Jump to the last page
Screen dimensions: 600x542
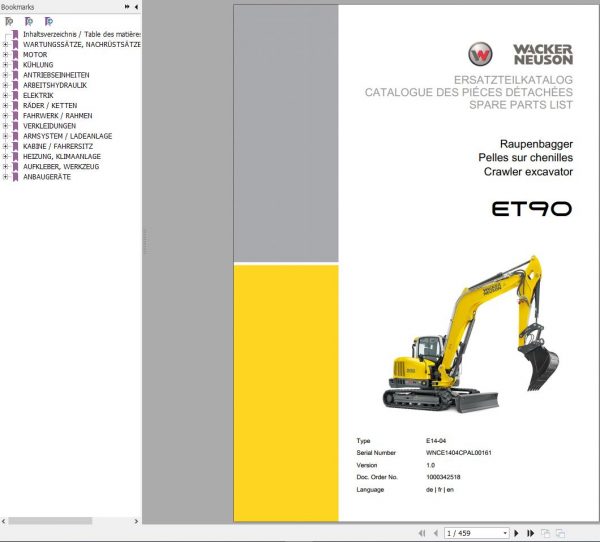(x=530, y=533)
